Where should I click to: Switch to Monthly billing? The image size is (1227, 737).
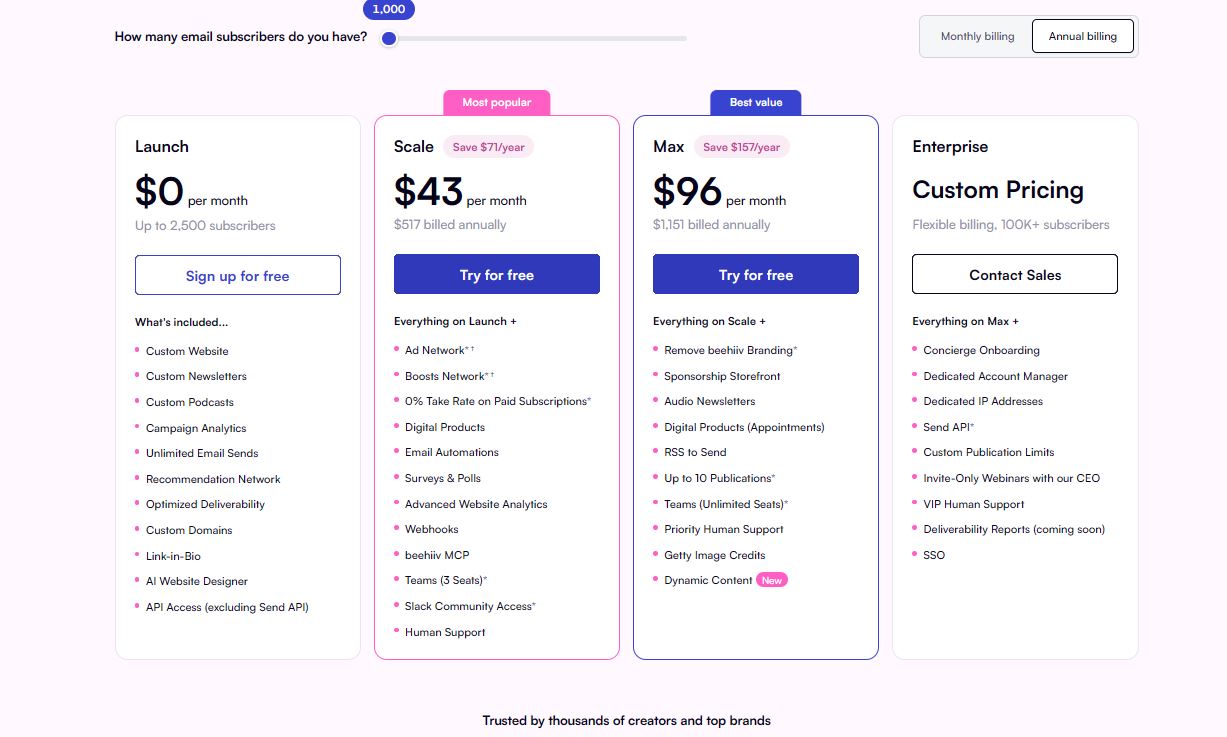(977, 37)
